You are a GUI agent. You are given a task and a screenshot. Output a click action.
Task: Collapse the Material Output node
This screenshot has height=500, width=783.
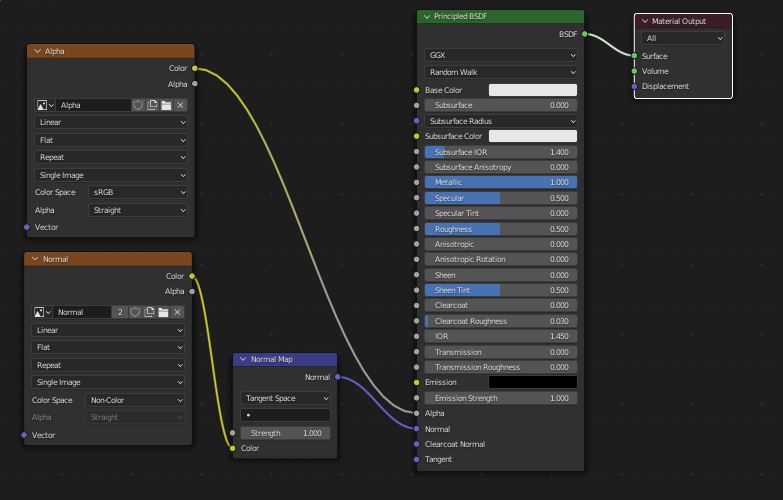point(645,21)
